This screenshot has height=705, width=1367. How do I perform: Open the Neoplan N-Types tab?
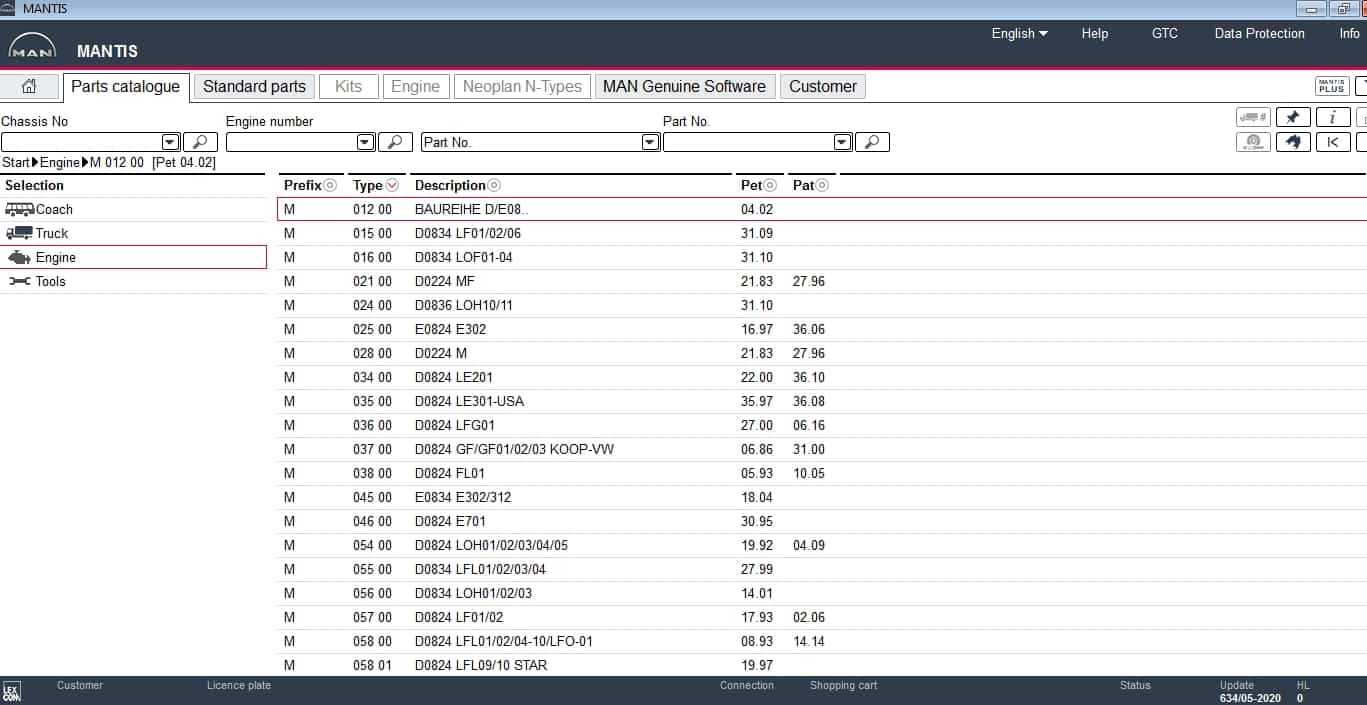[522, 87]
